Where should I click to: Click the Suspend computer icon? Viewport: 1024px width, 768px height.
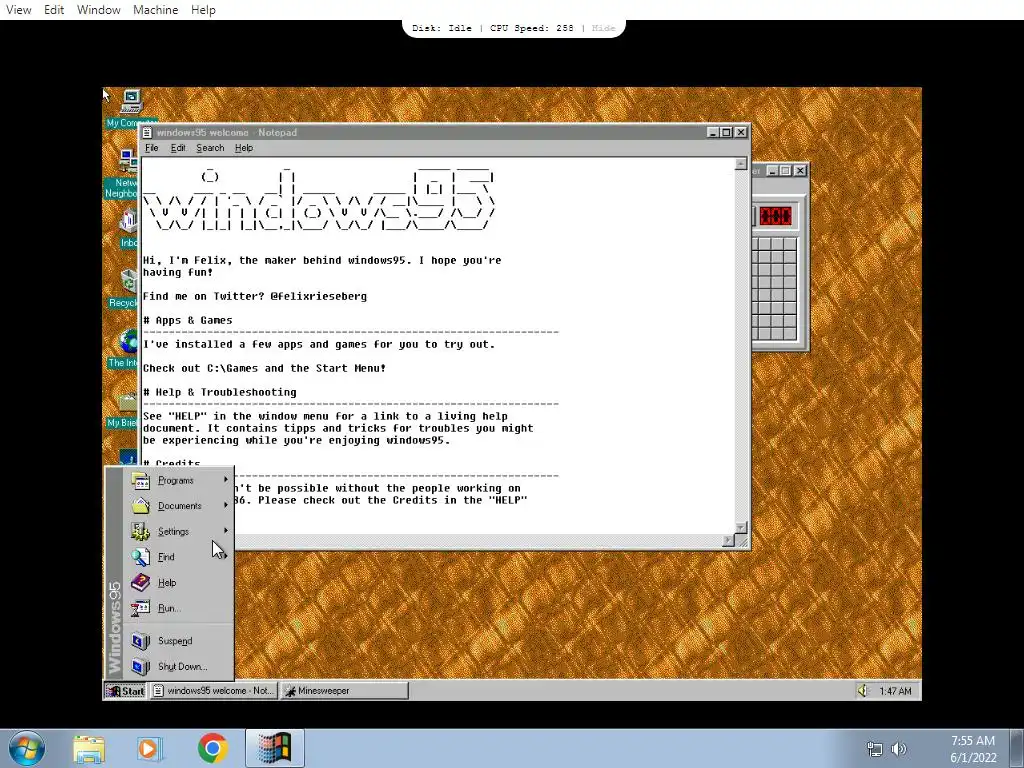tap(140, 641)
